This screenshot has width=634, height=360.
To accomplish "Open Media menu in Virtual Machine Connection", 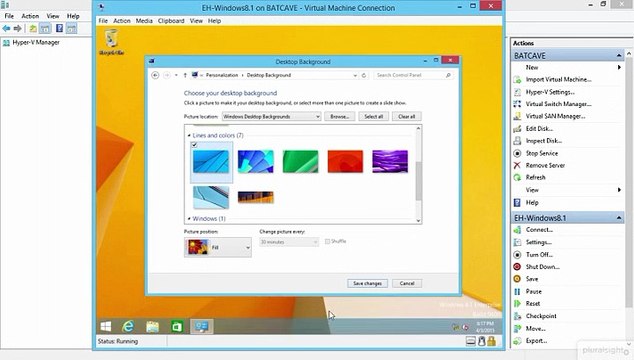I will coord(144,21).
